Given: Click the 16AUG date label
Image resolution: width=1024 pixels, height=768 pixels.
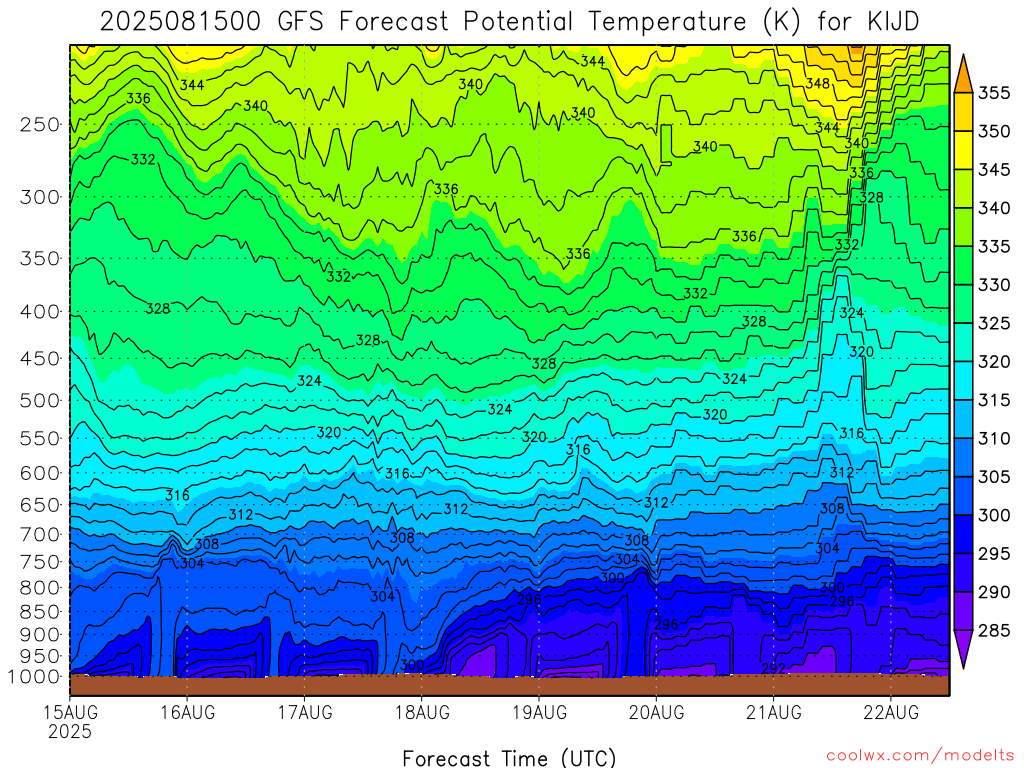Looking at the screenshot, I should [x=187, y=712].
